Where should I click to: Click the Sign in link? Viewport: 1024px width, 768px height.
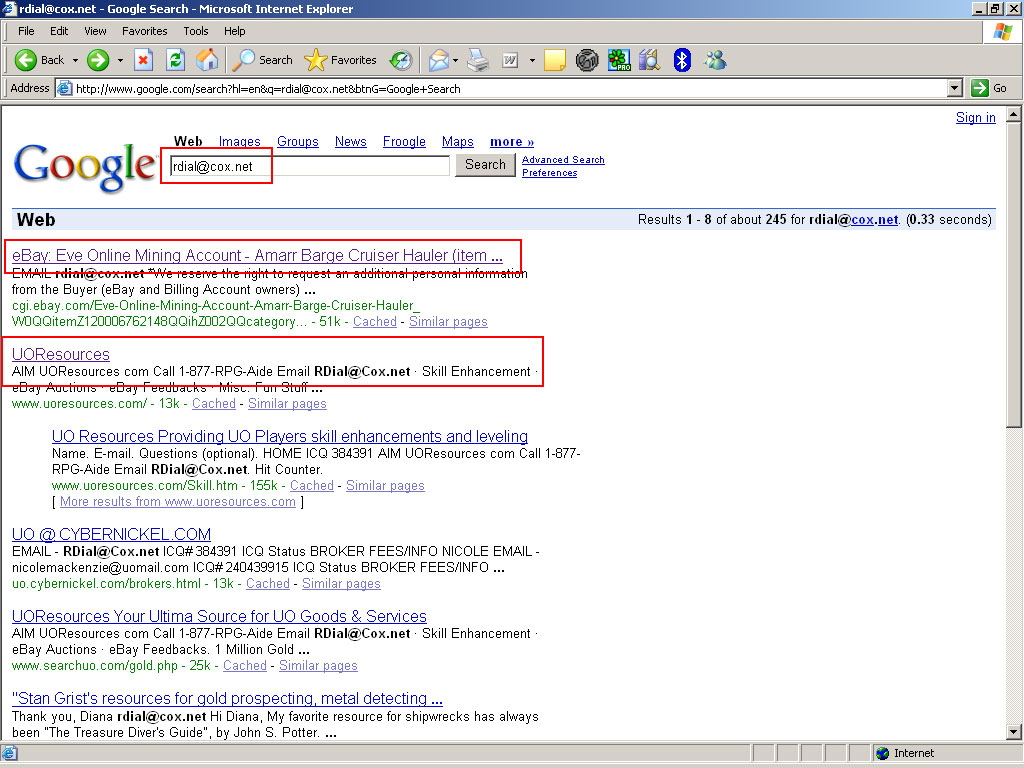point(976,118)
